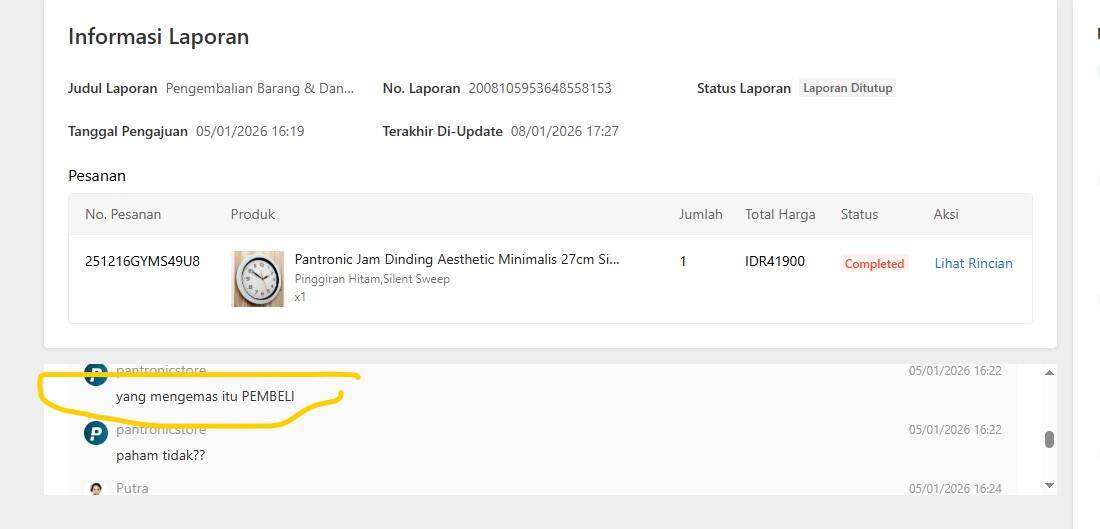This screenshot has width=1100, height=529.
Task: Click the chat scrollbar thumb
Action: click(1049, 439)
